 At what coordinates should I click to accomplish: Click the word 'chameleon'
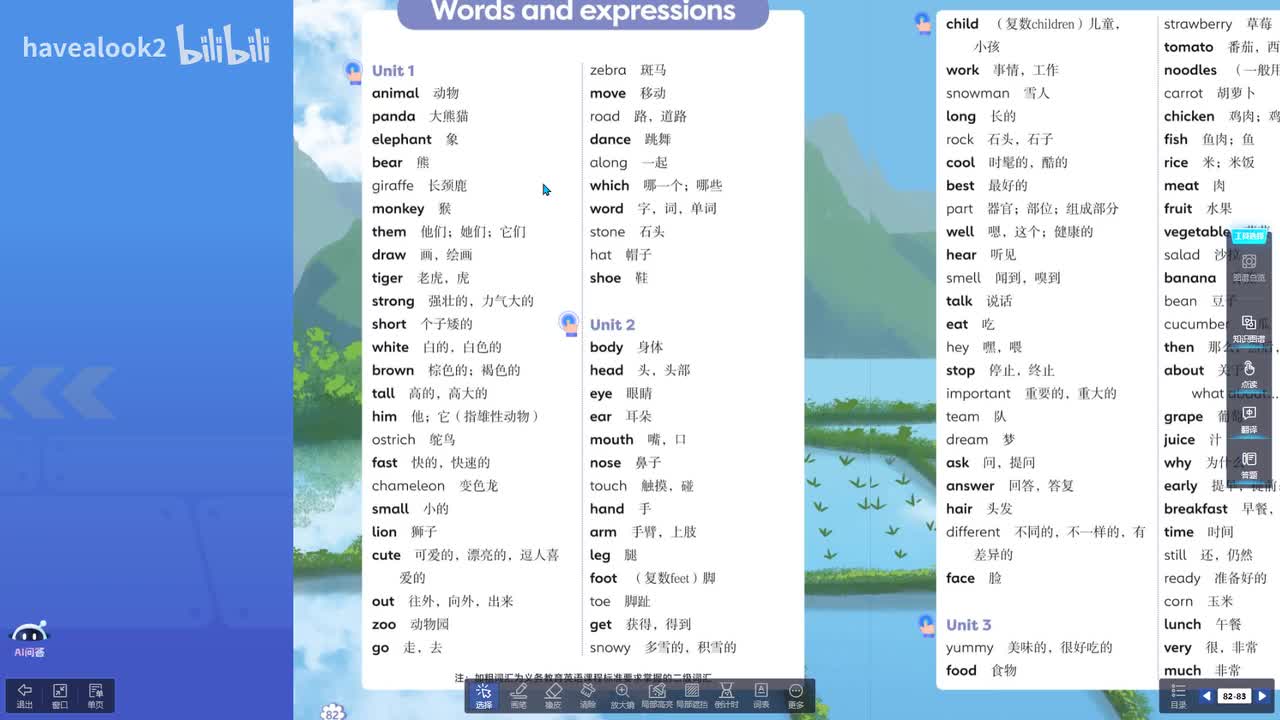coord(408,486)
